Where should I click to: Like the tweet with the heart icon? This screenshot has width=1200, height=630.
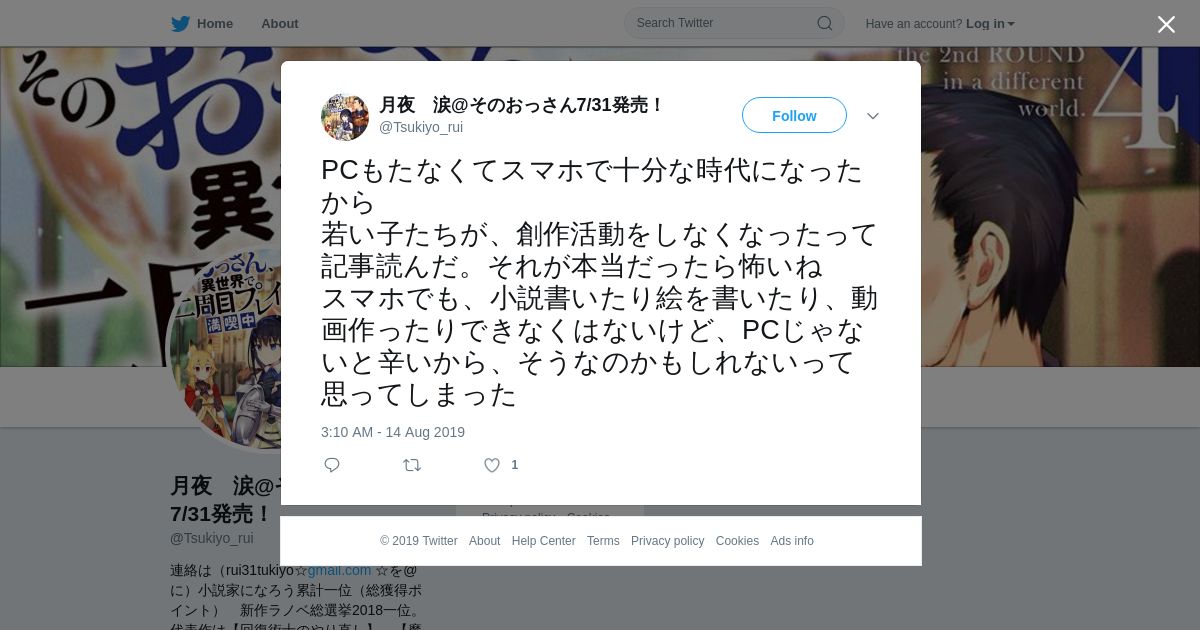[x=492, y=465]
